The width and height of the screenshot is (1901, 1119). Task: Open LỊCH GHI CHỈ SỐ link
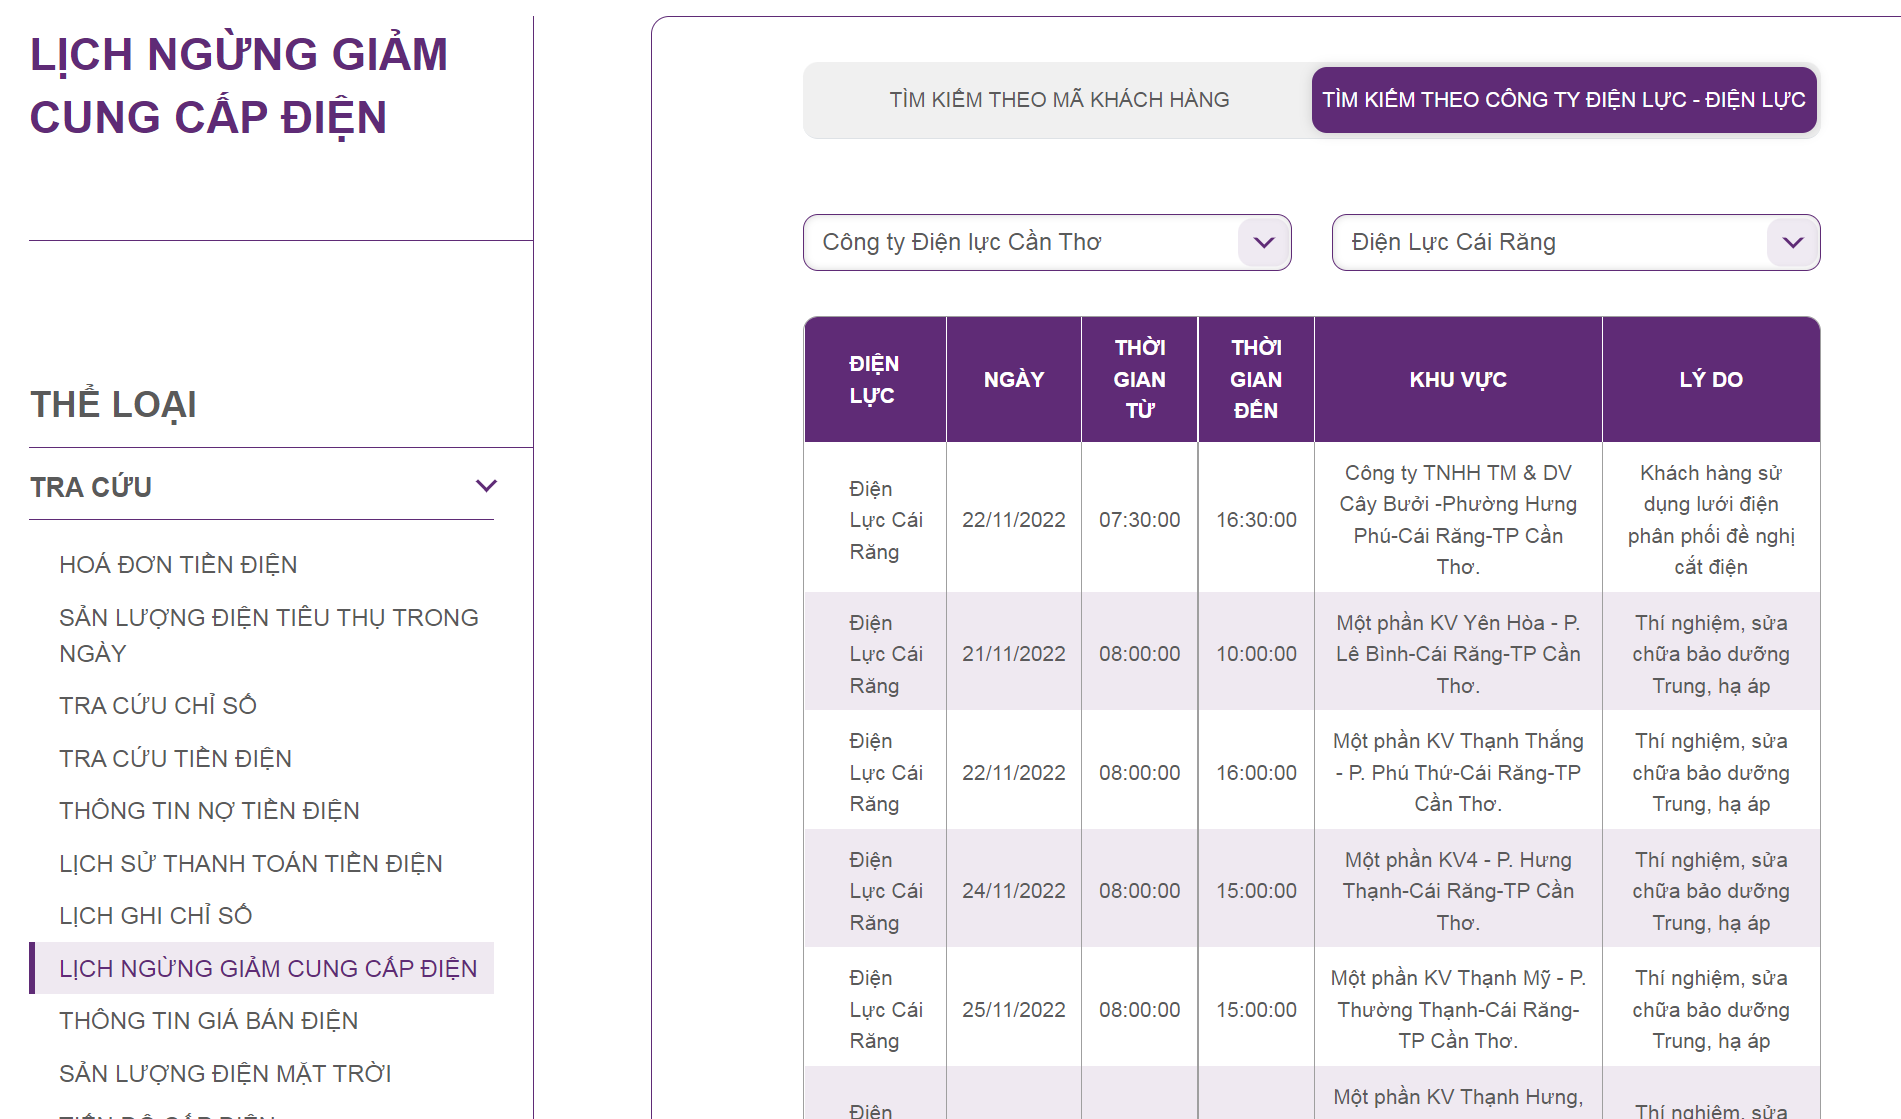pos(155,916)
